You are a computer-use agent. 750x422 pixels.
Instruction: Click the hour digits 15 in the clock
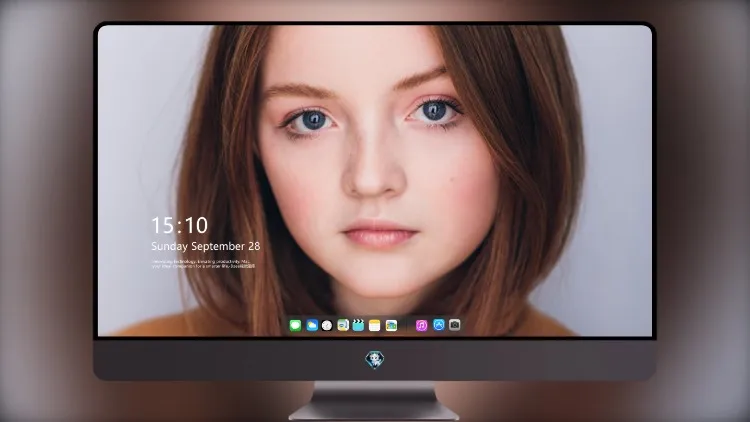[163, 225]
